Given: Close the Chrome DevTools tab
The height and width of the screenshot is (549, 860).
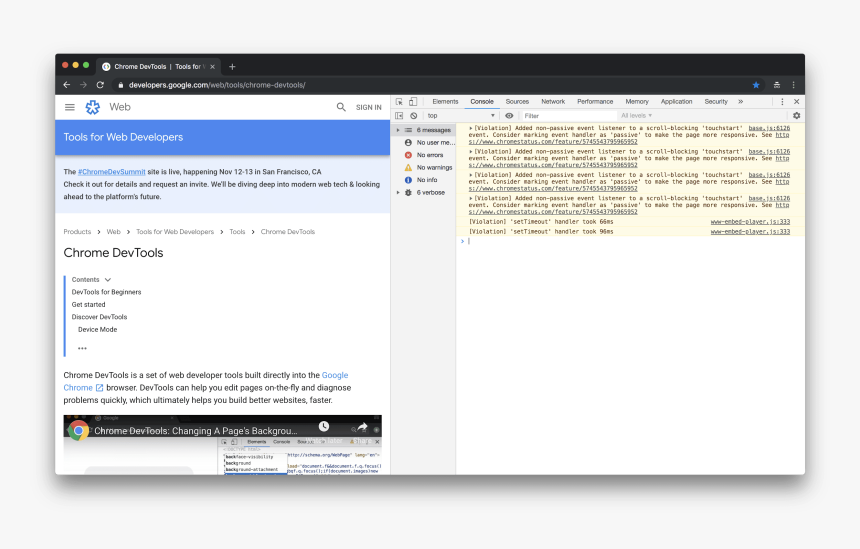Looking at the screenshot, I should click(x=212, y=67).
